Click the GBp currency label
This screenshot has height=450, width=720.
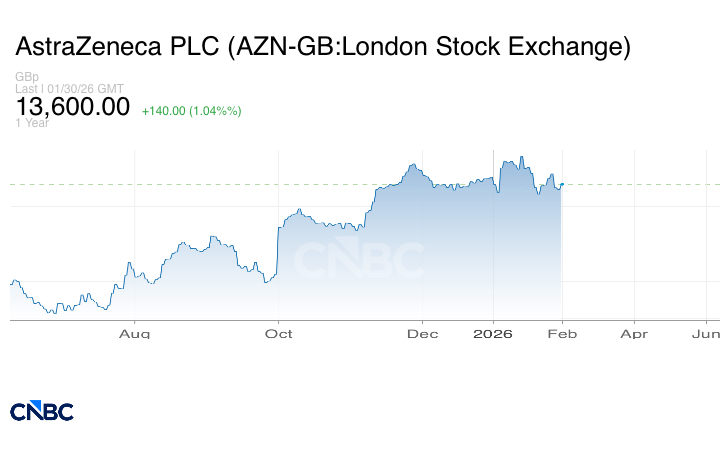[x=26, y=77]
